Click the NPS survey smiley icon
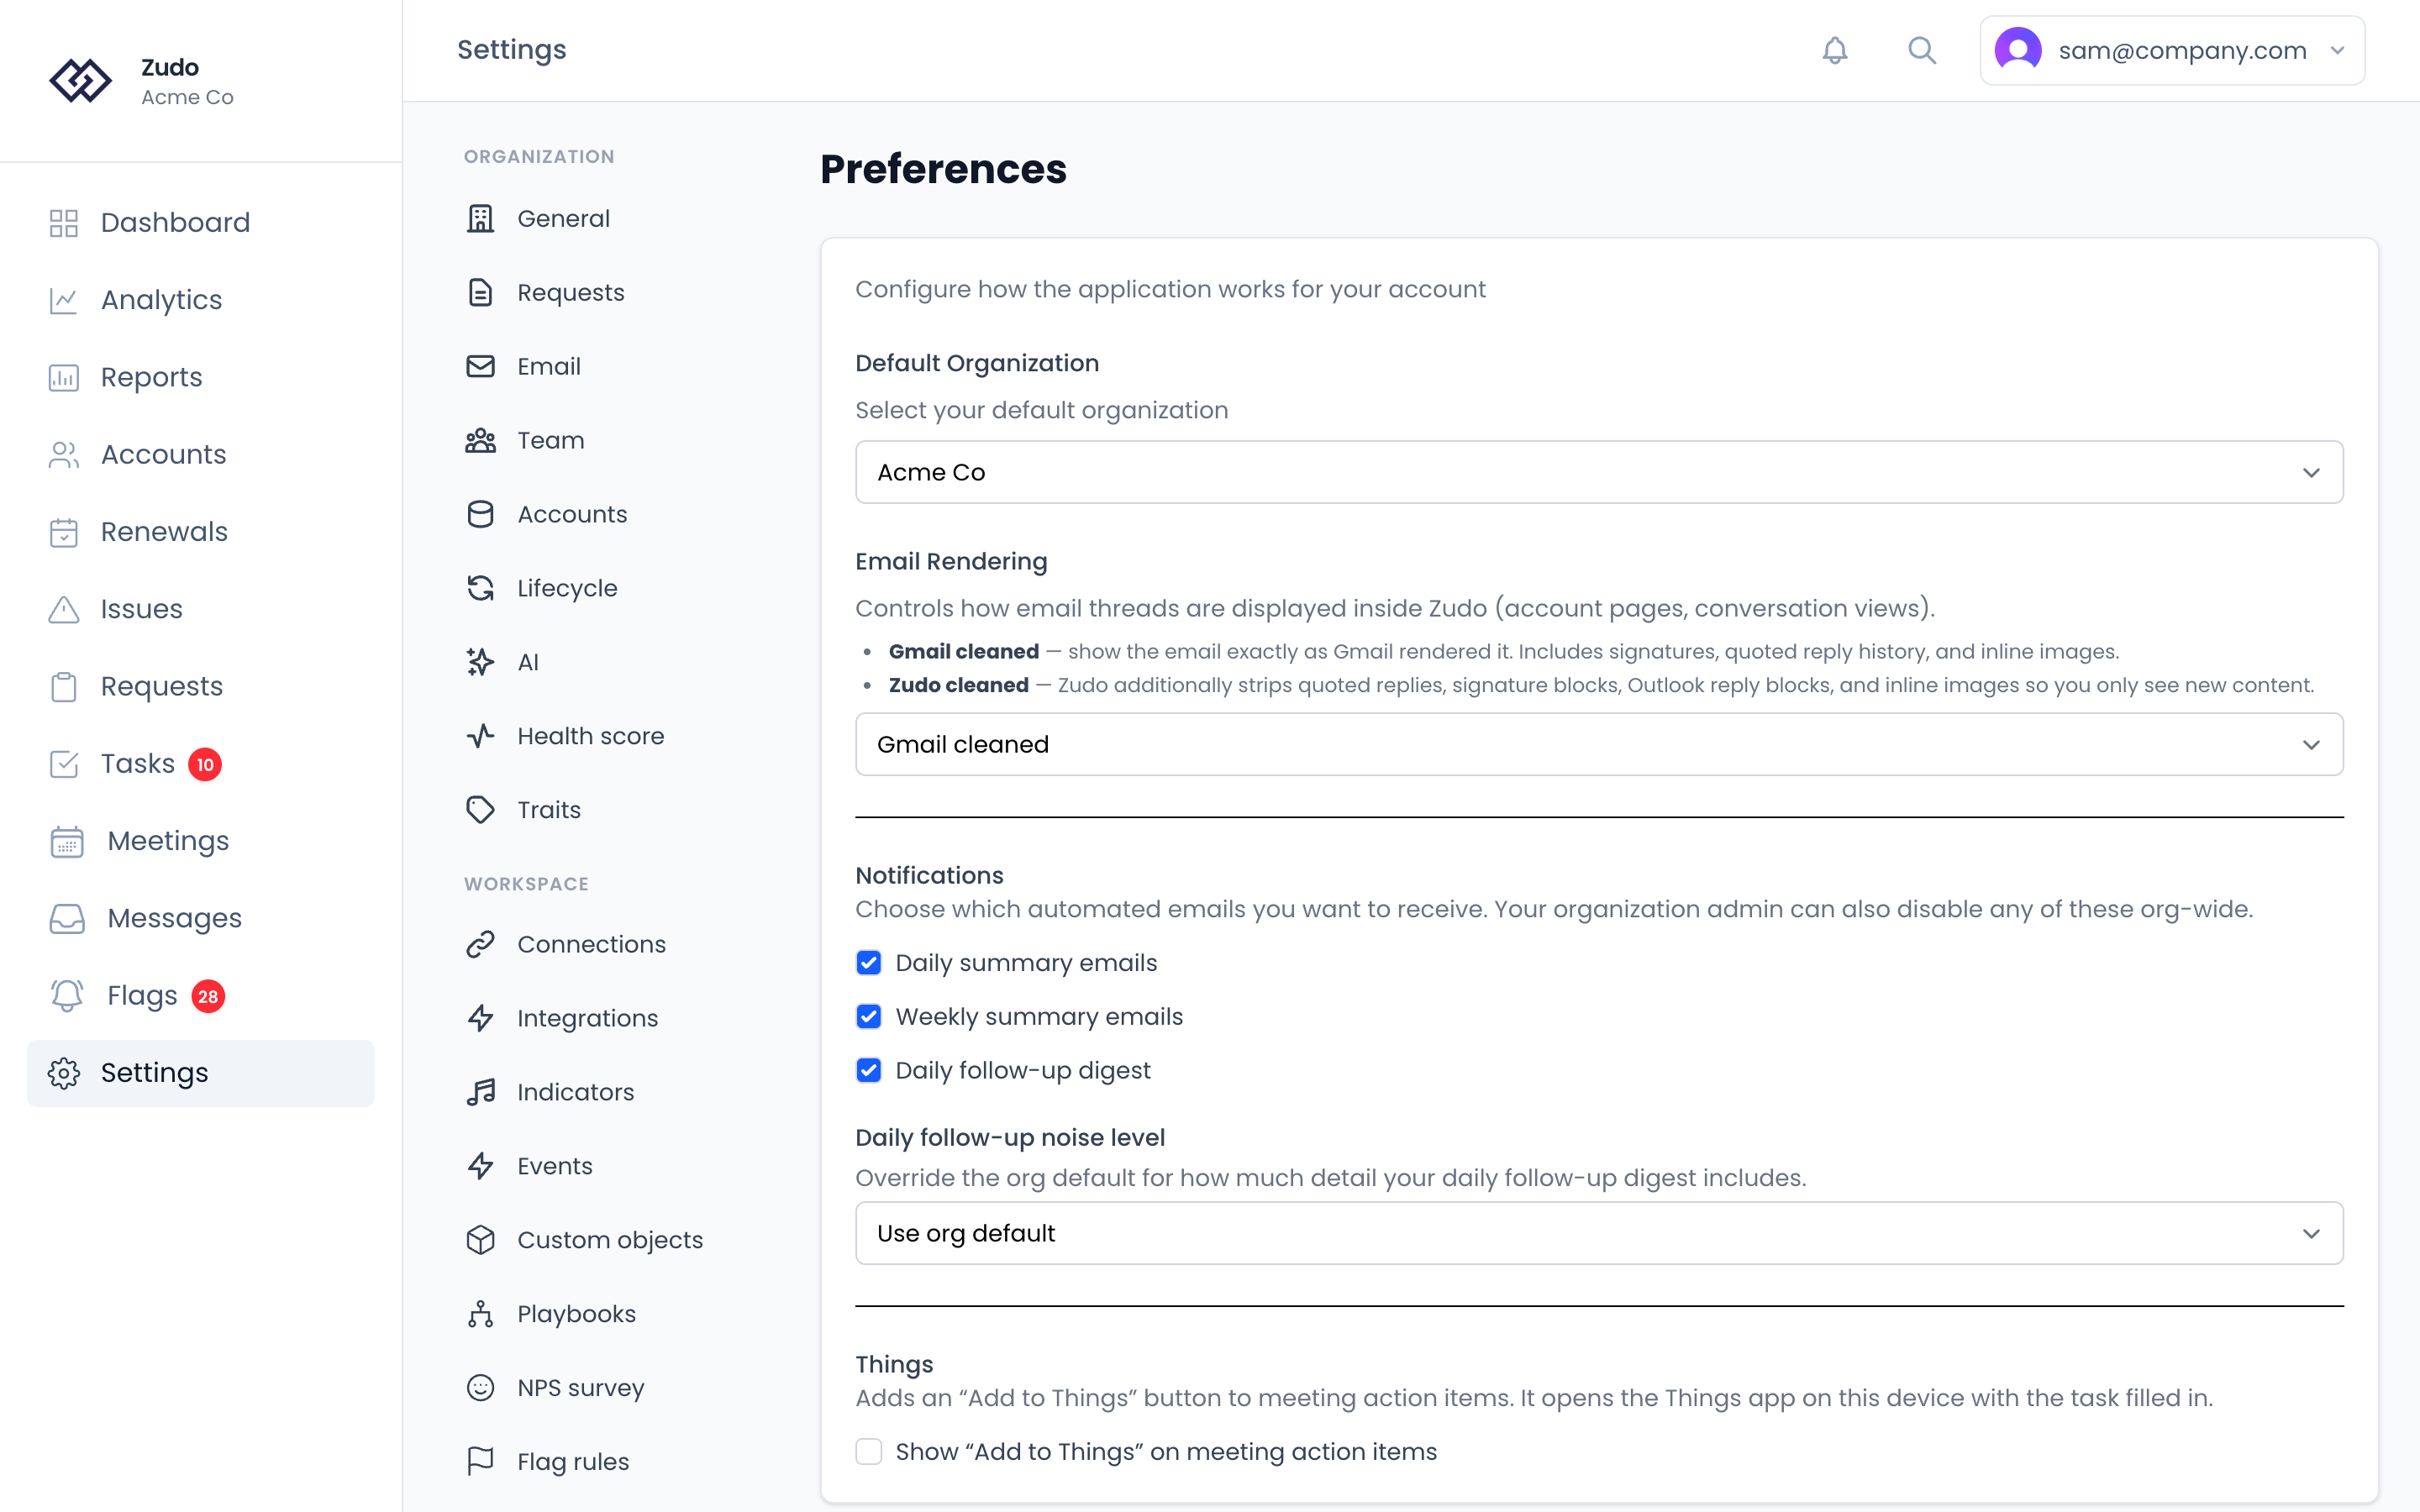The image size is (2420, 1512). tap(480, 1388)
